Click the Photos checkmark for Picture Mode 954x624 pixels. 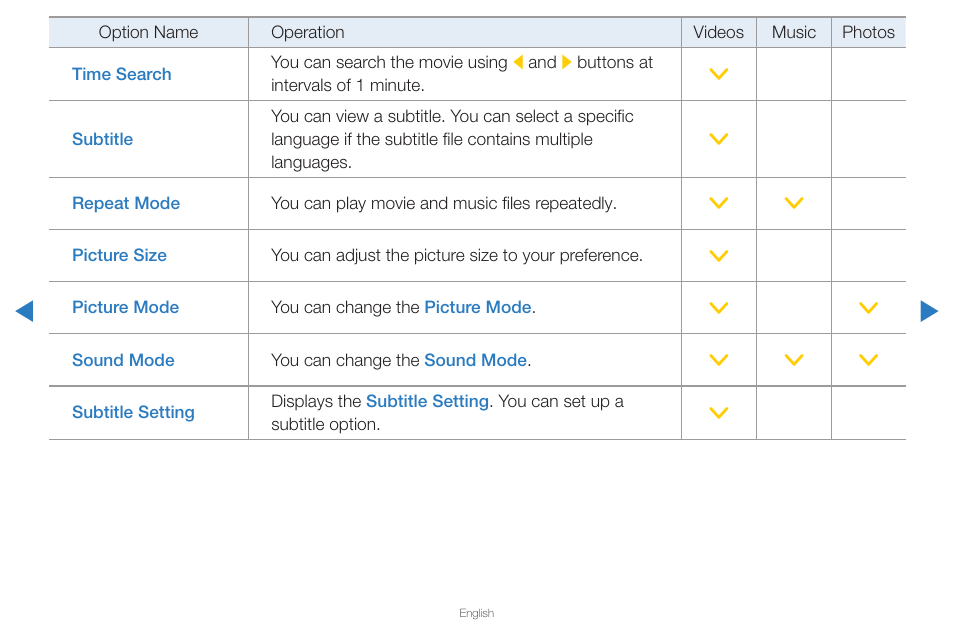[868, 307]
